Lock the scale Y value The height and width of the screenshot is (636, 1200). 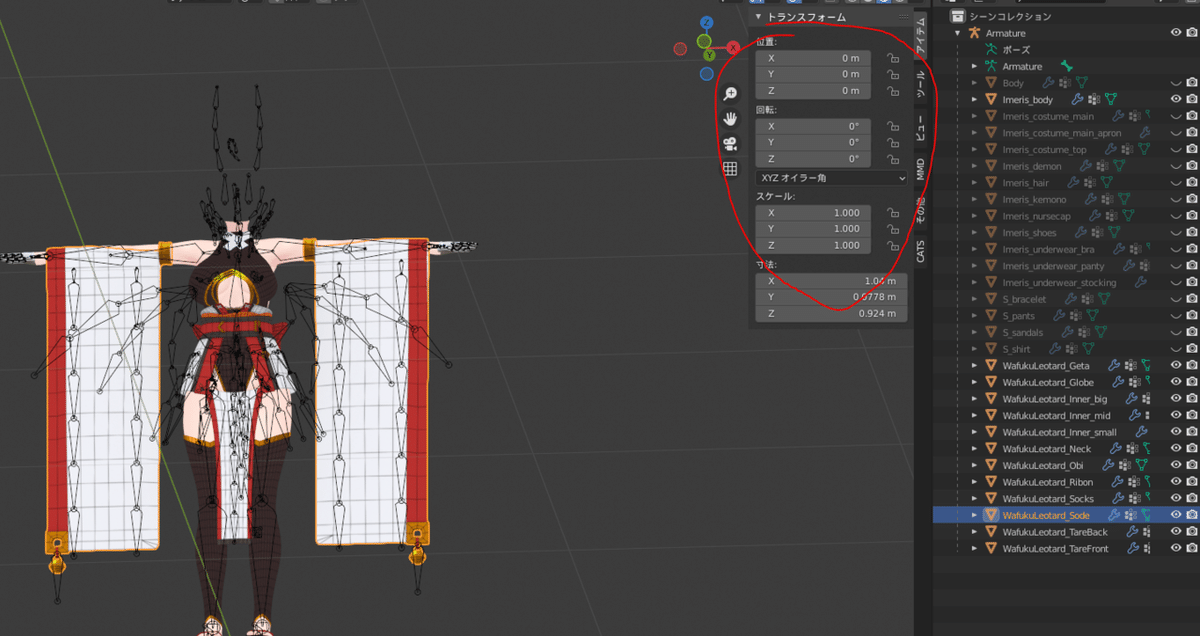click(892, 229)
